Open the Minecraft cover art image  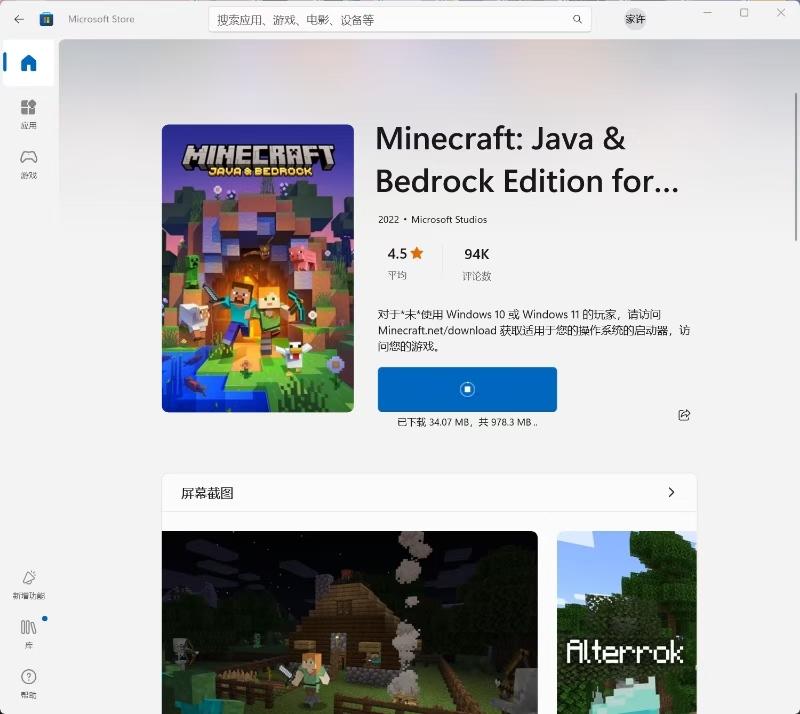[x=258, y=268]
